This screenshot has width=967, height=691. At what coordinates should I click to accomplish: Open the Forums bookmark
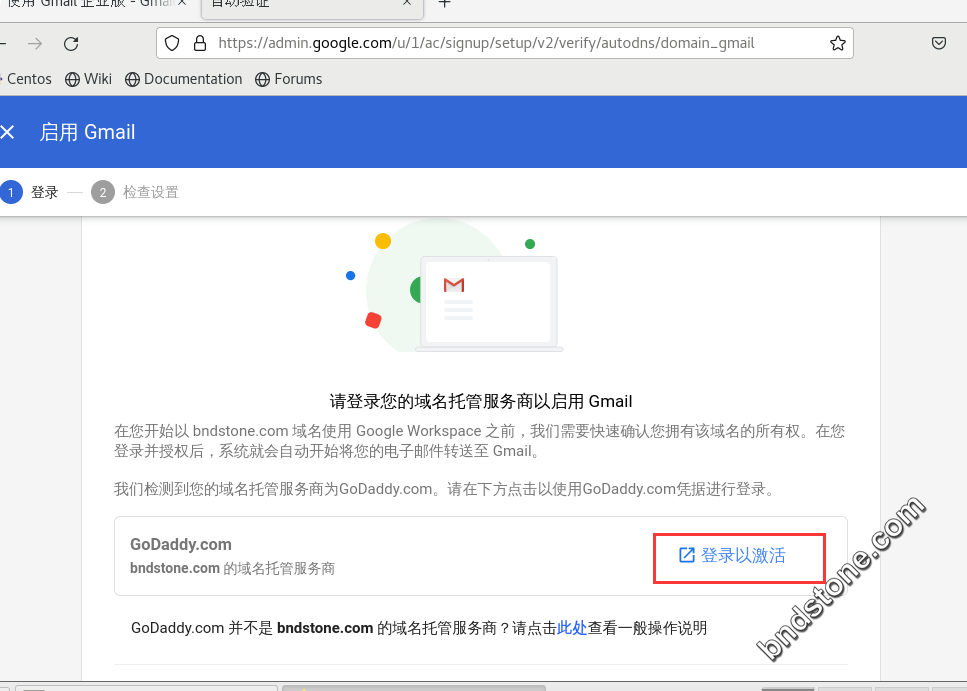point(289,79)
